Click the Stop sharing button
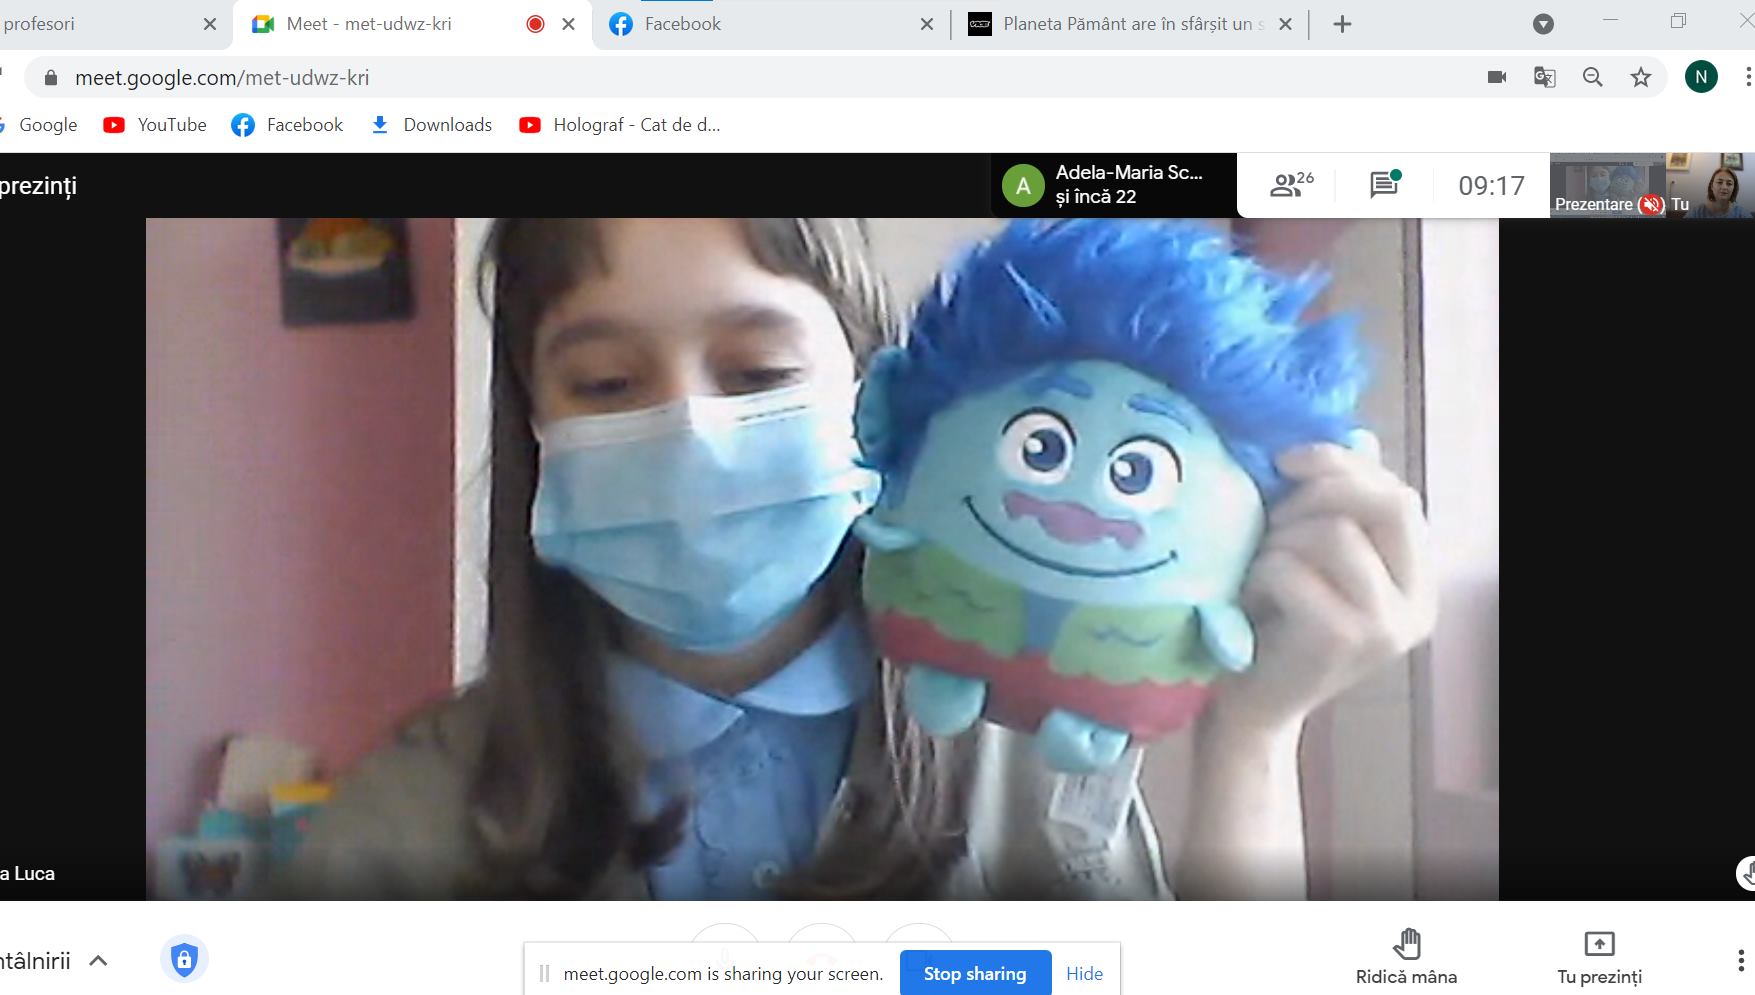1755x995 pixels. point(975,973)
